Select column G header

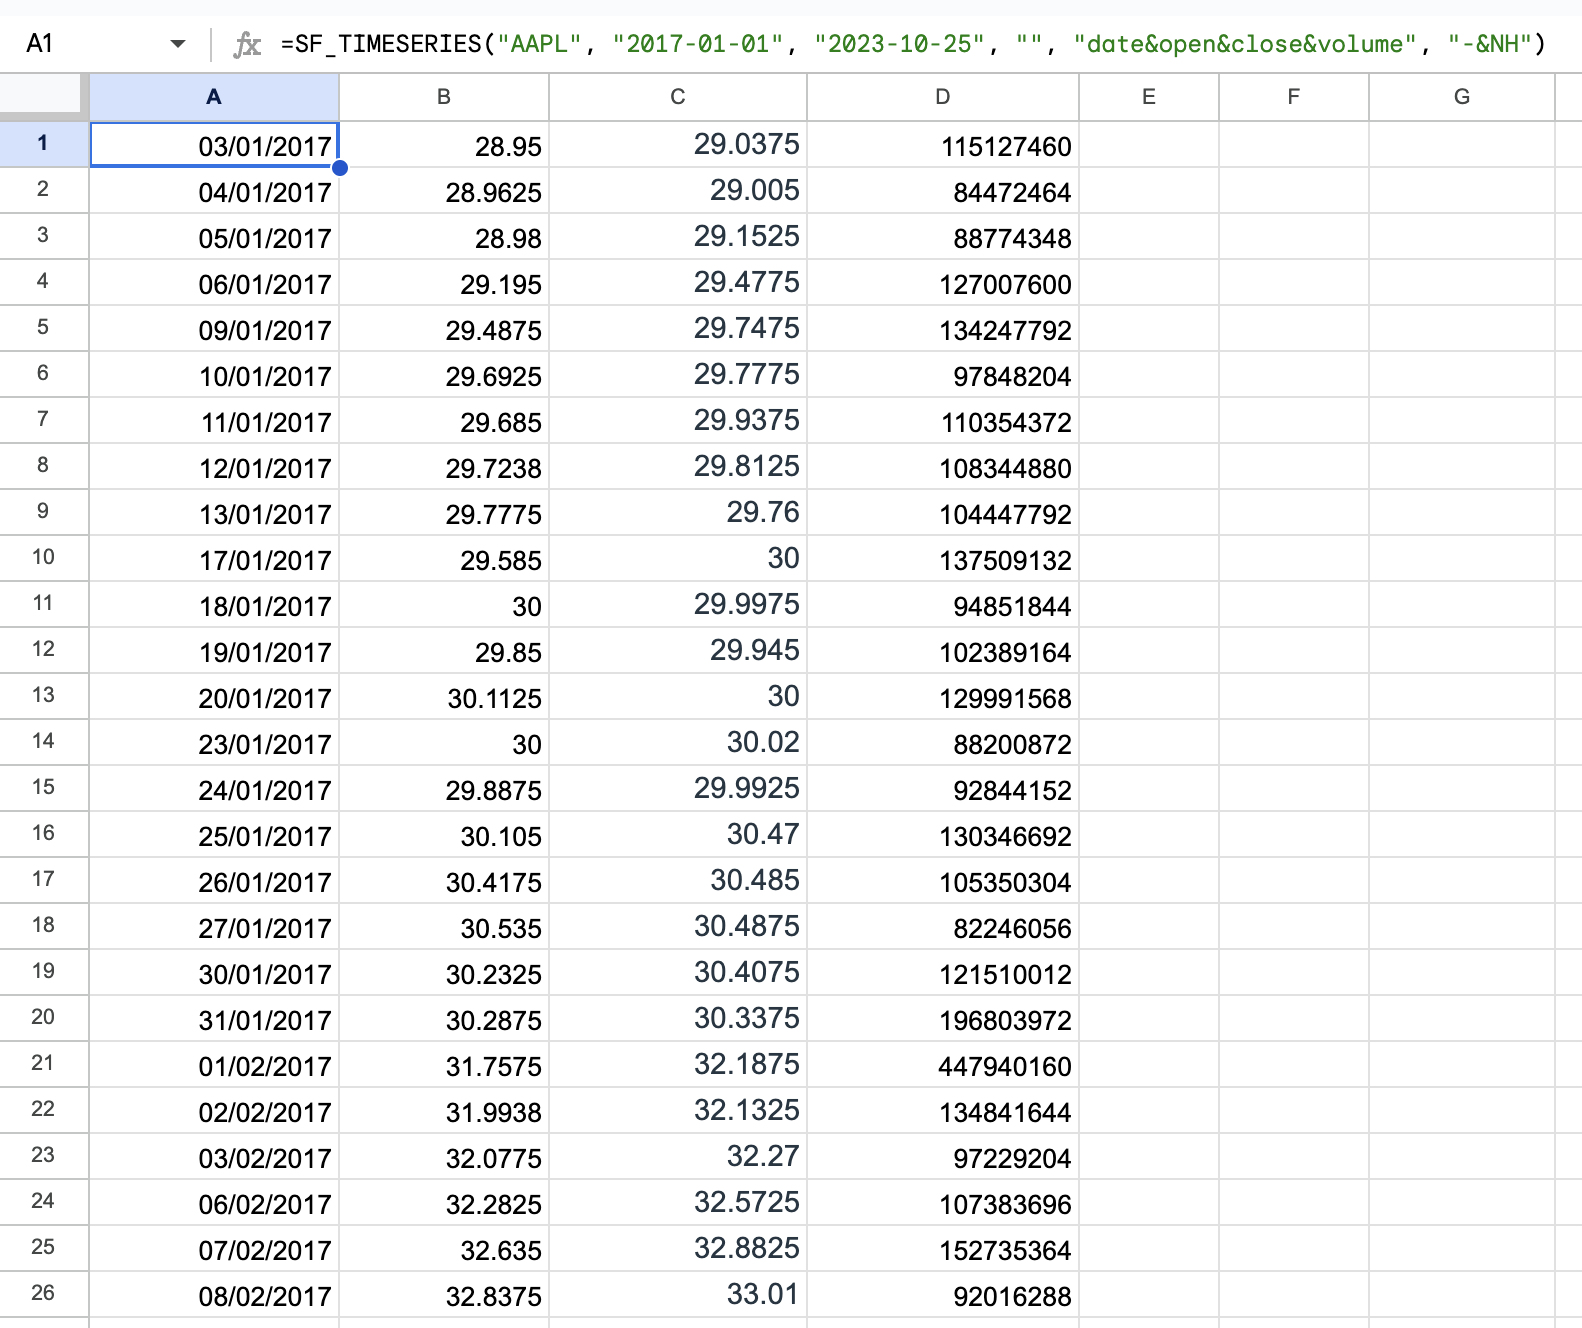tap(1462, 97)
